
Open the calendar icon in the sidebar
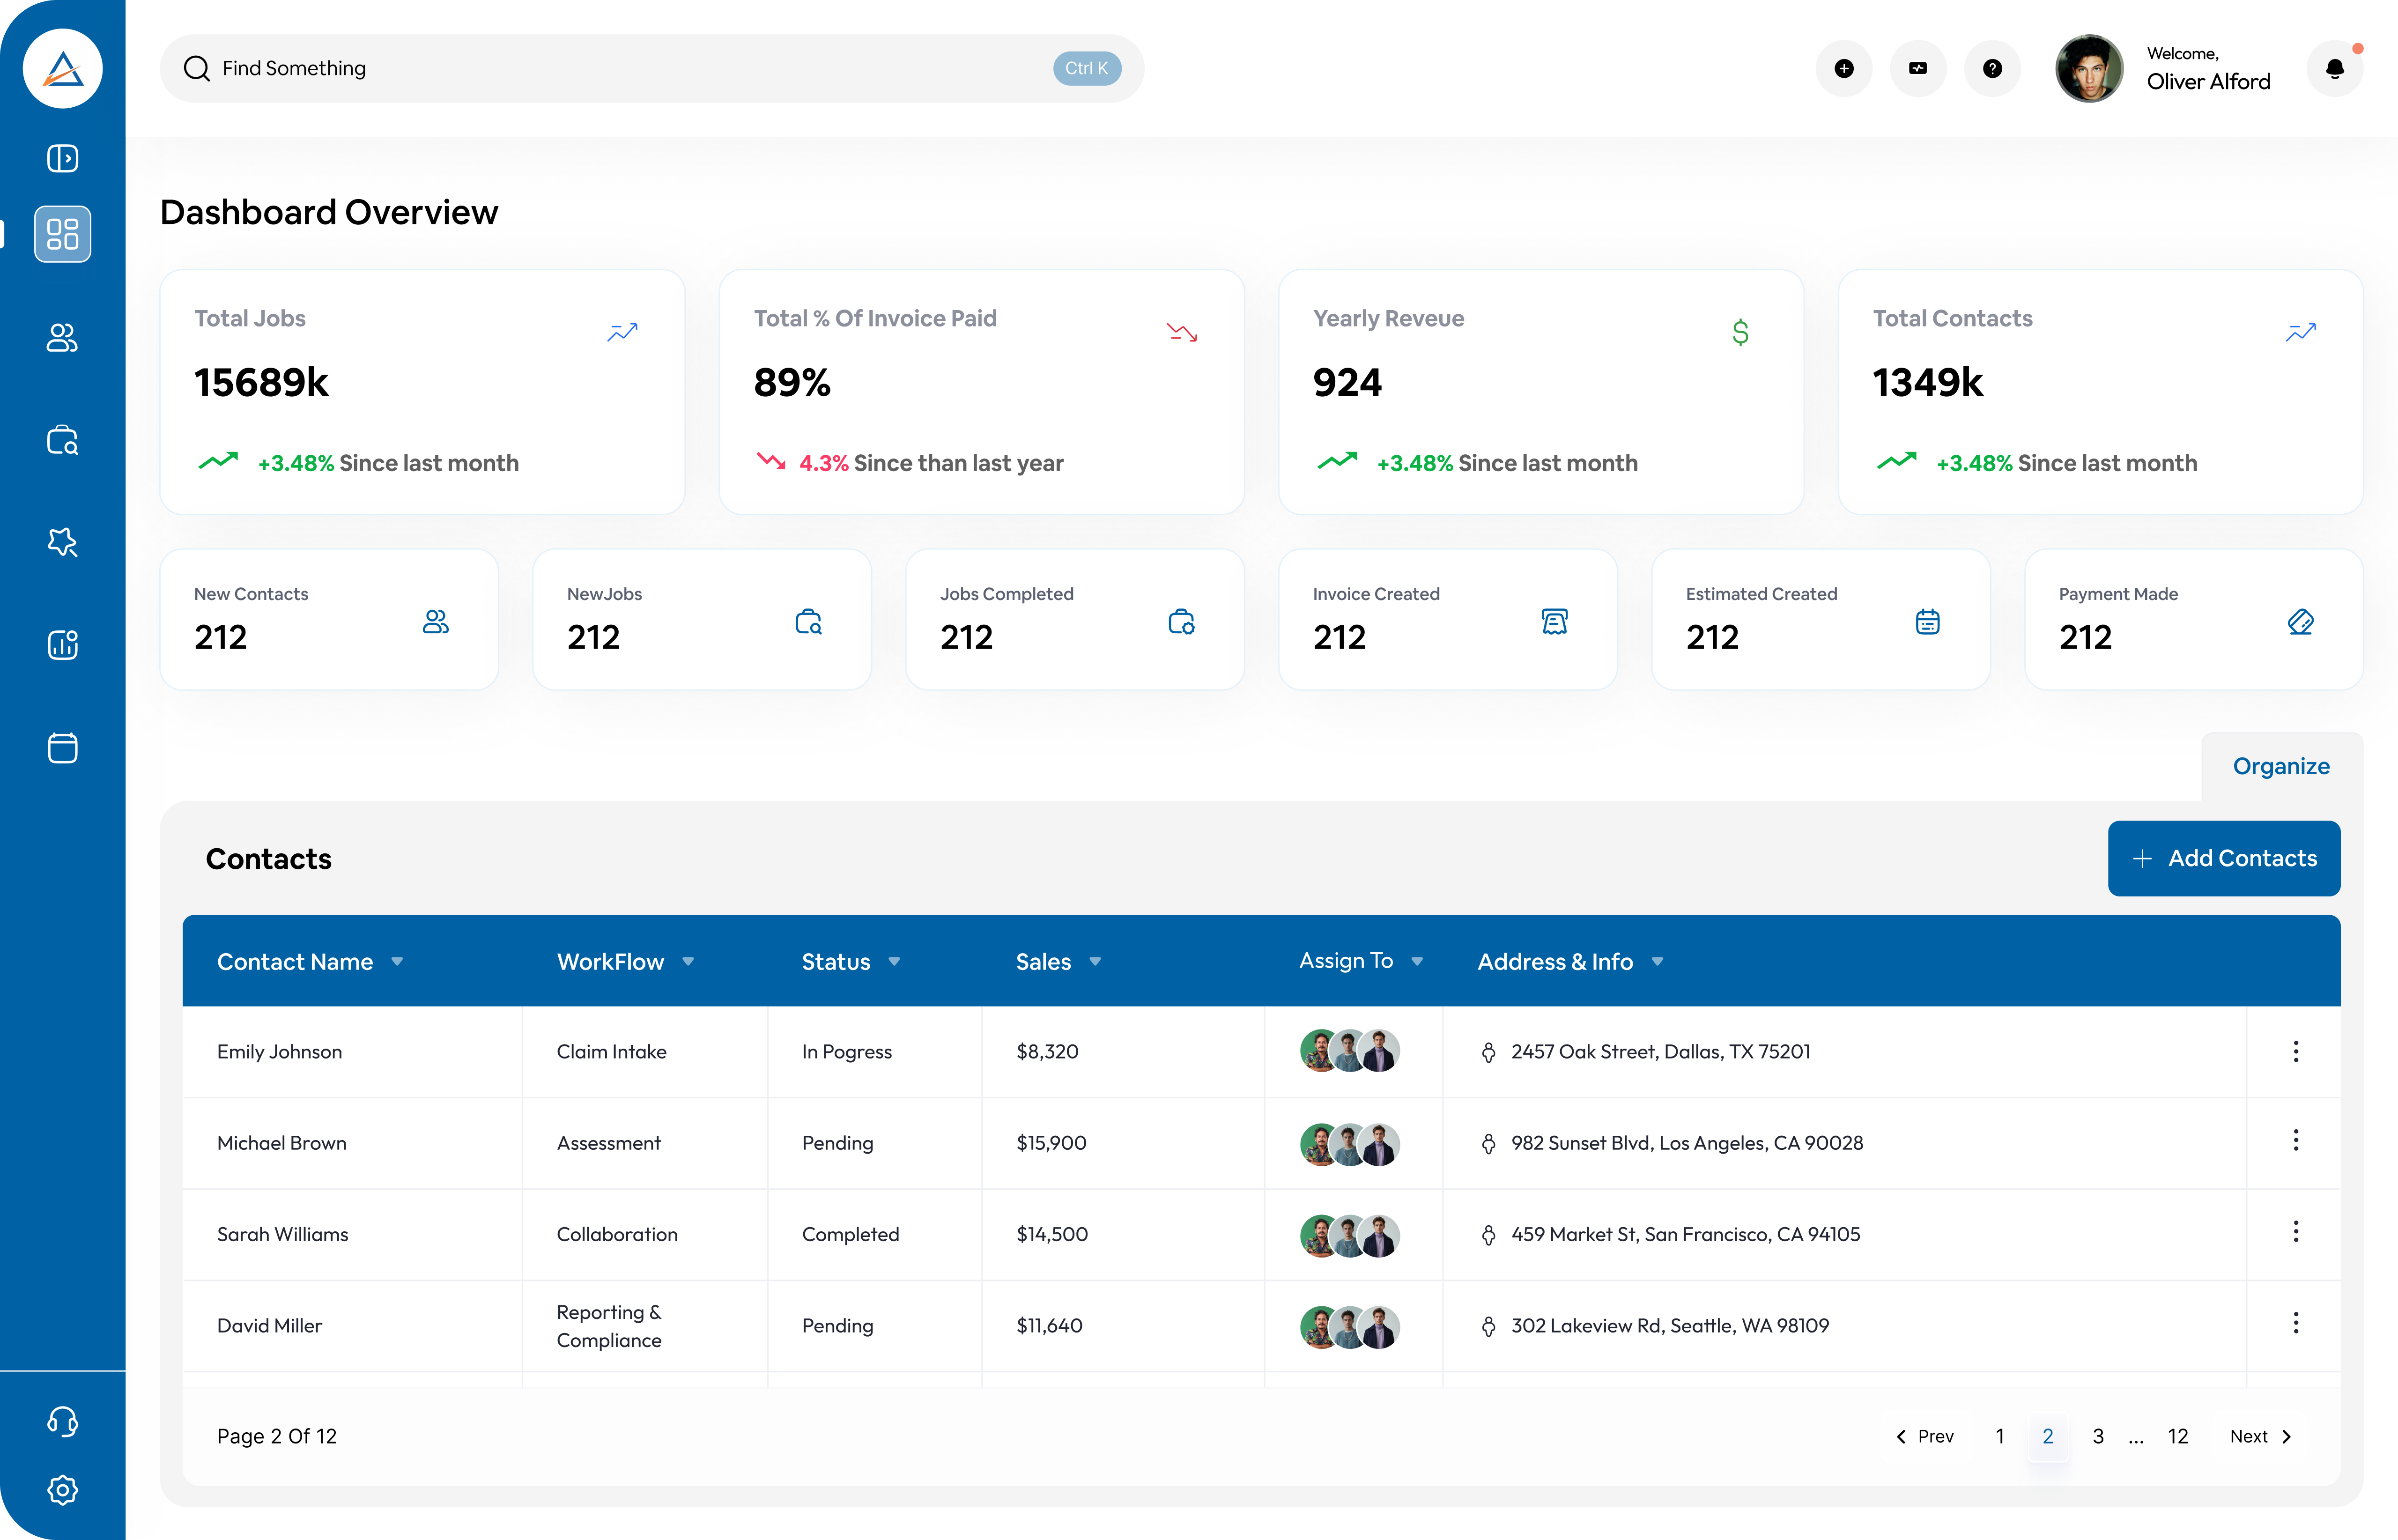(62, 748)
